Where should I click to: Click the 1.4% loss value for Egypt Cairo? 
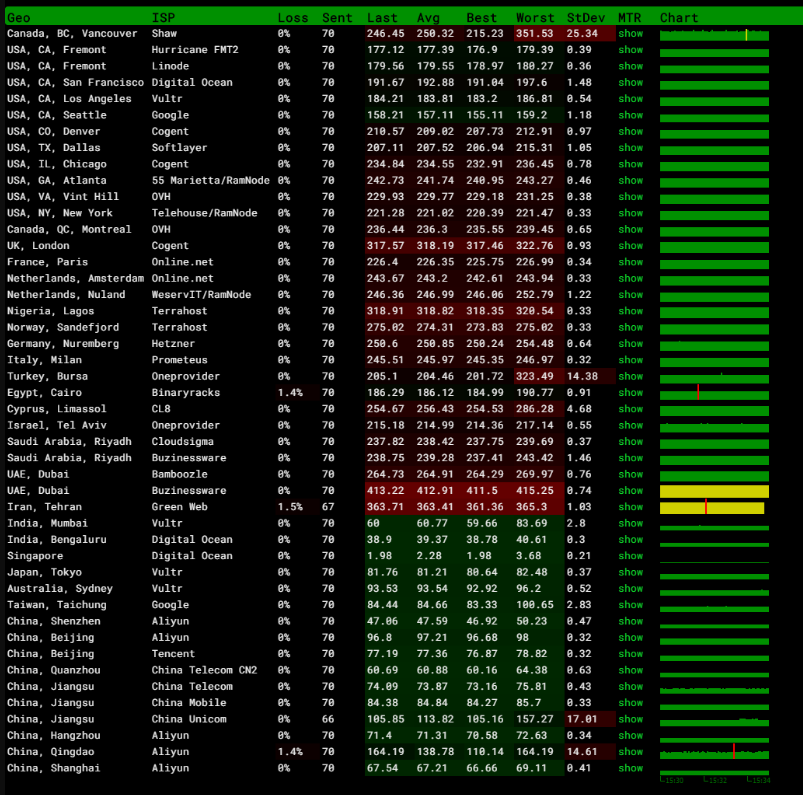(290, 393)
